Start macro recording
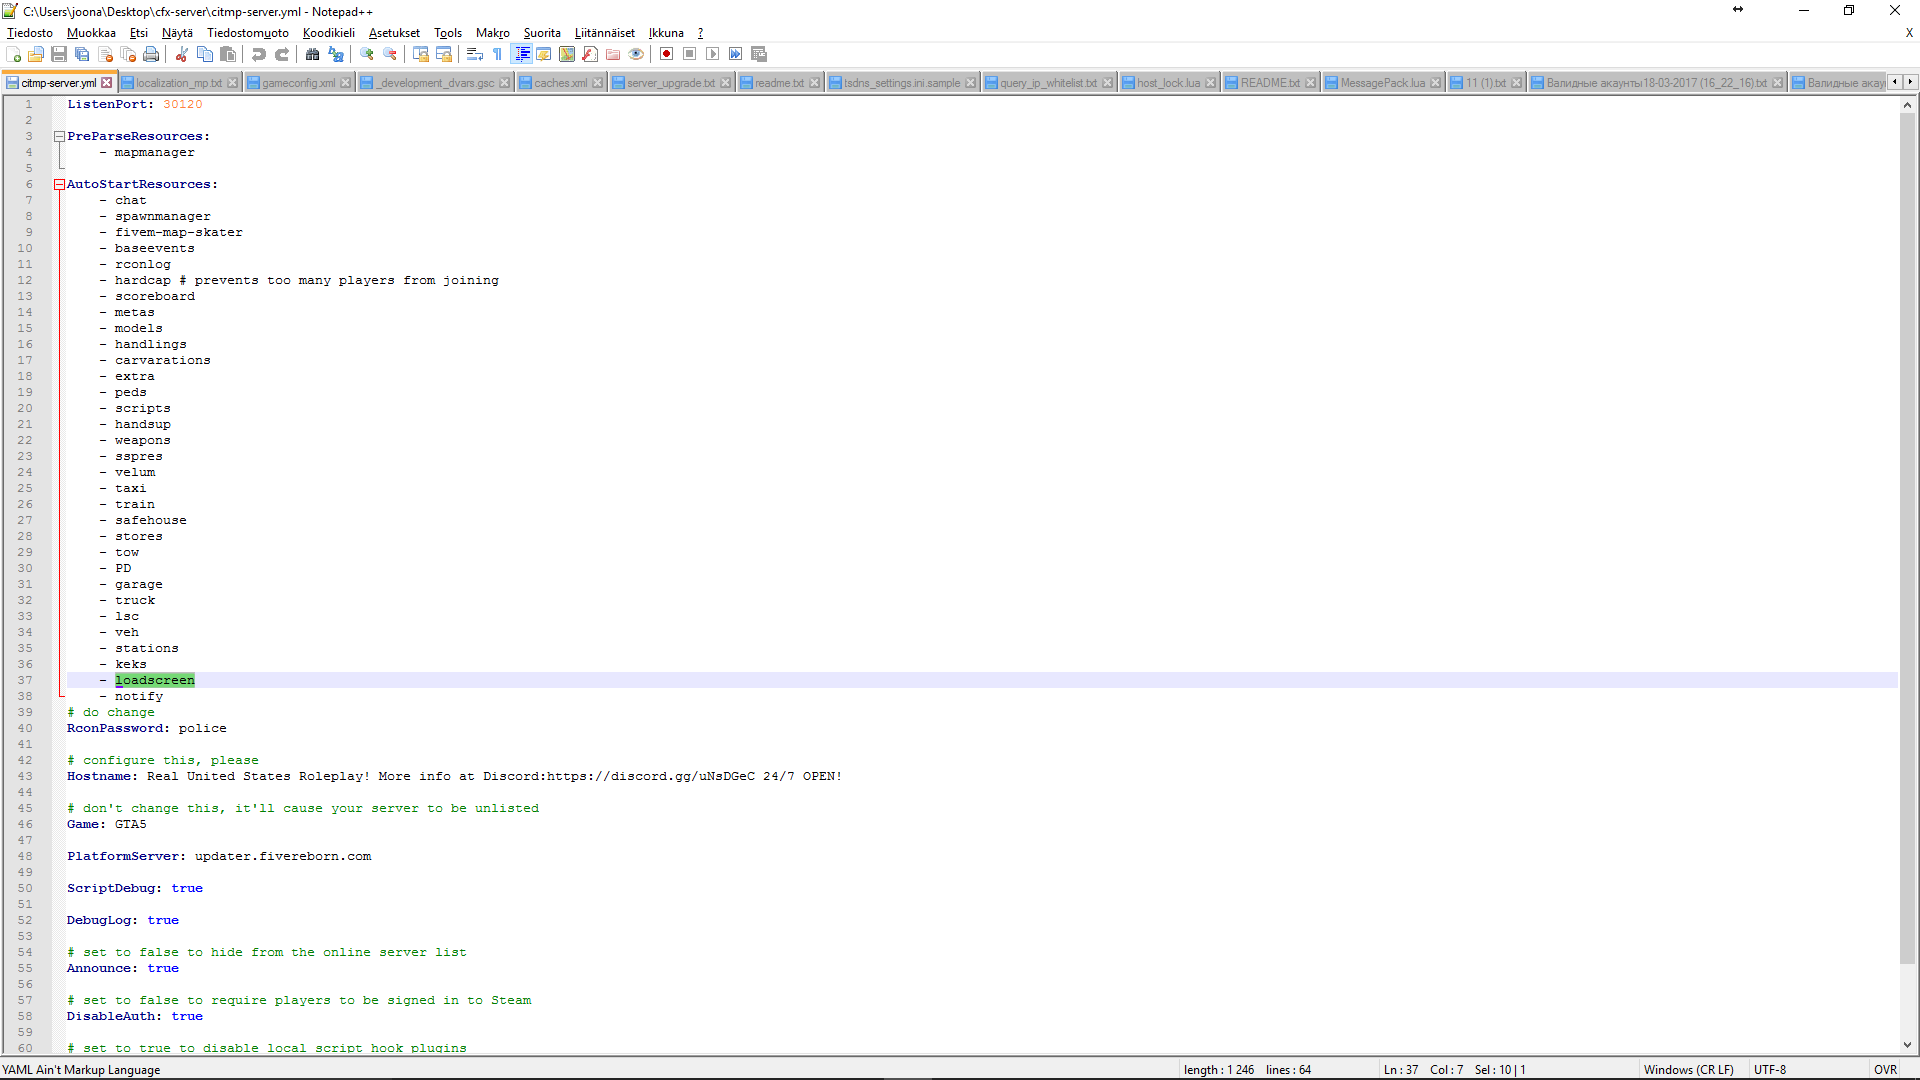Screen dimensions: 1920x1080 click(666, 54)
